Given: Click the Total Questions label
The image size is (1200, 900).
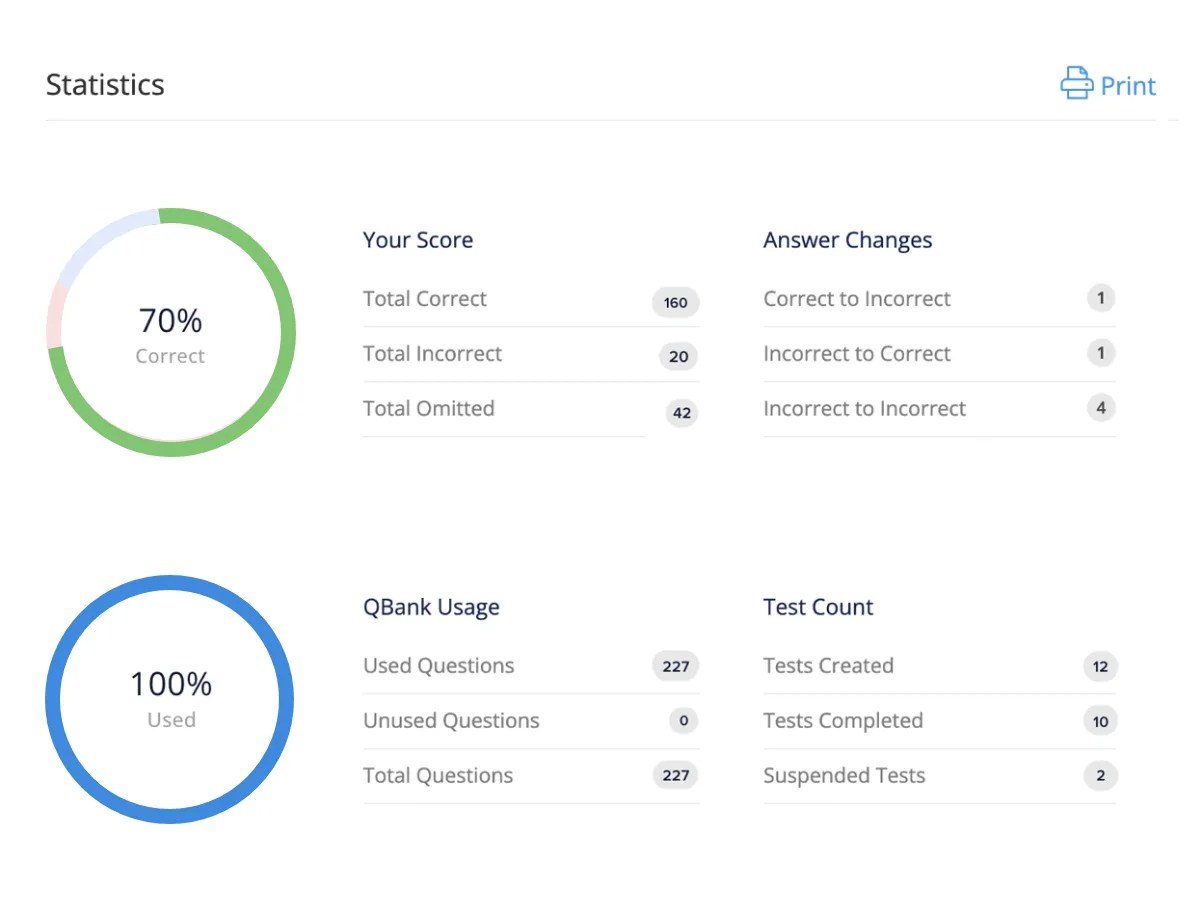Looking at the screenshot, I should [438, 776].
